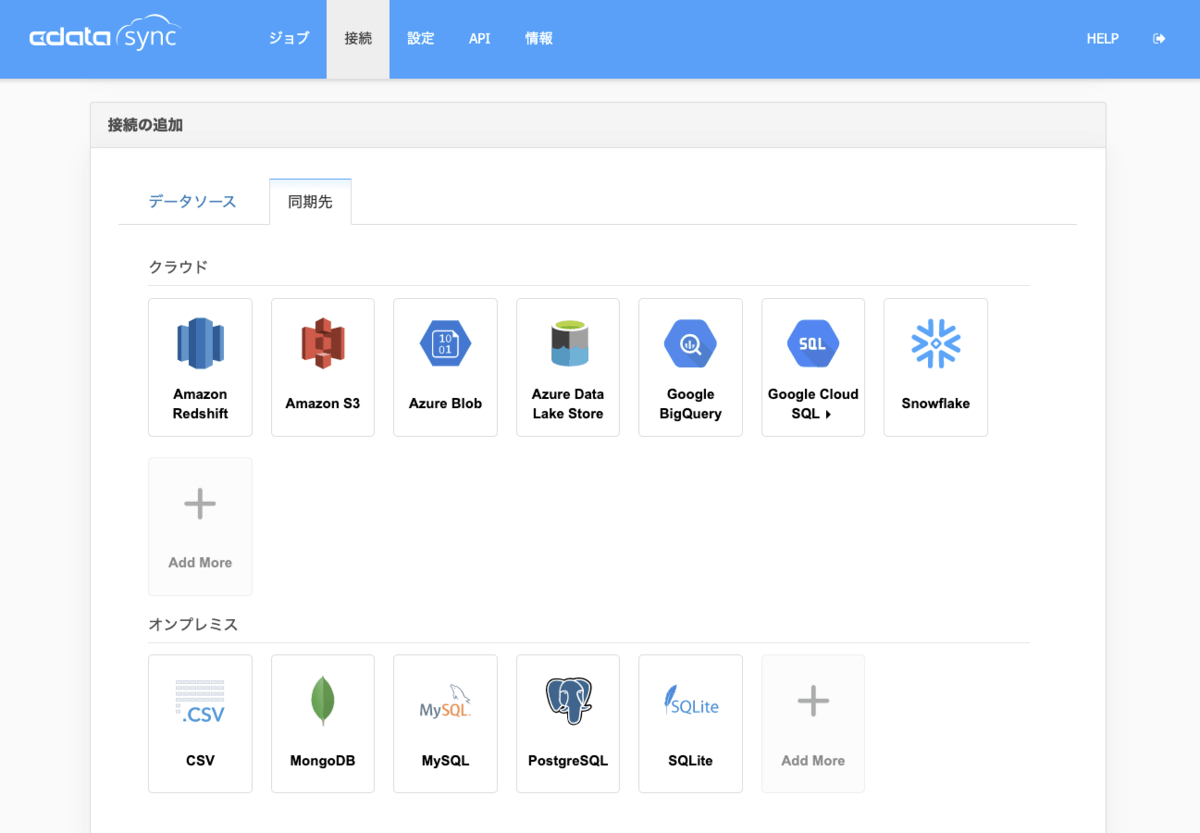
Task: Open the 情報 menu
Action: (x=539, y=39)
